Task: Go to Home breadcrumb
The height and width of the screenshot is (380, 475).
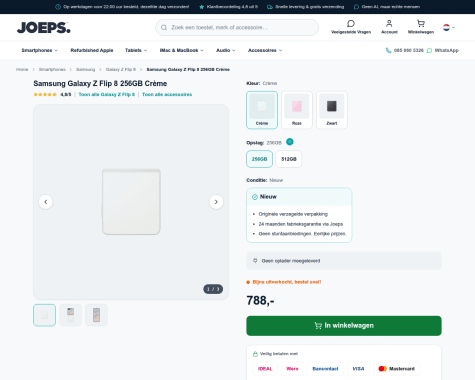Action: point(22,69)
